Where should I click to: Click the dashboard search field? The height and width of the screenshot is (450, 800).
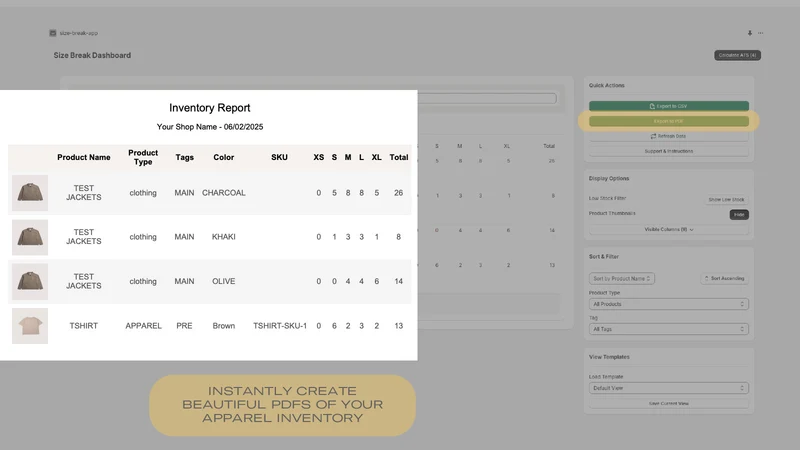pyautogui.click(x=487, y=98)
